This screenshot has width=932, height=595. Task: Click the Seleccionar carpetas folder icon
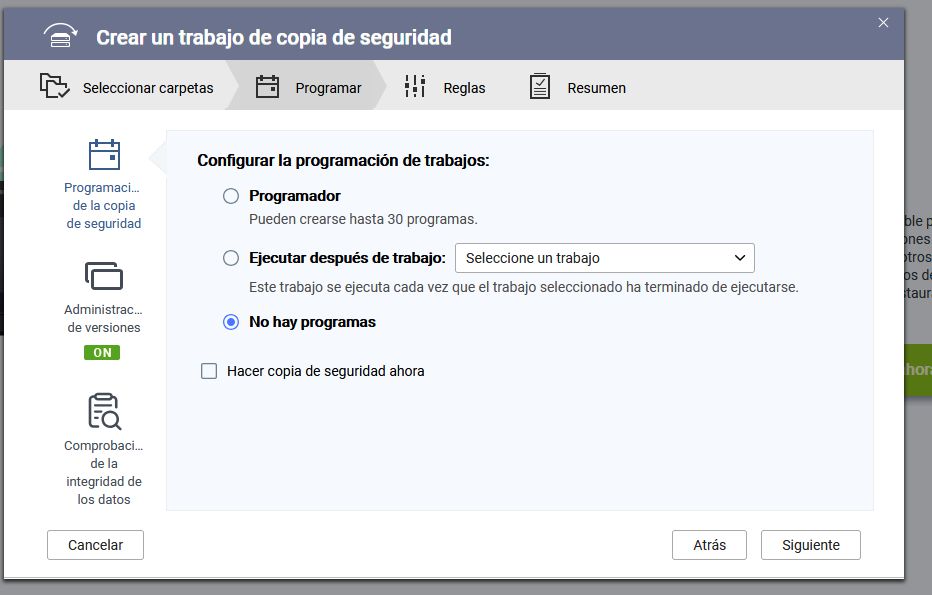click(55, 87)
